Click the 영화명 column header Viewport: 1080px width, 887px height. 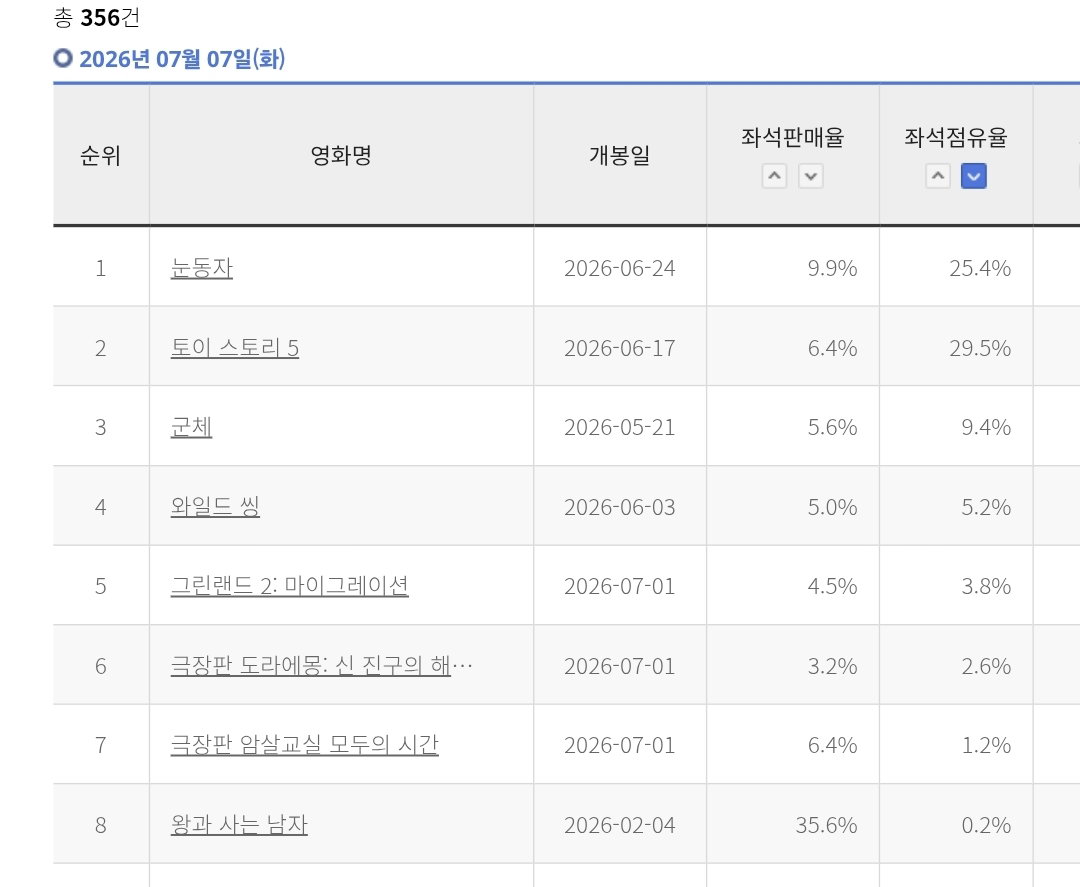(341, 156)
